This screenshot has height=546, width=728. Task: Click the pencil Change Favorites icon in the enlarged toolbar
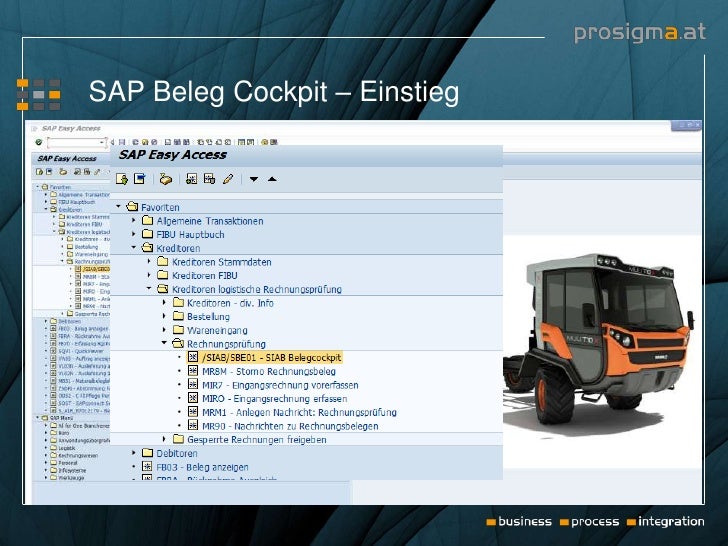coord(228,179)
